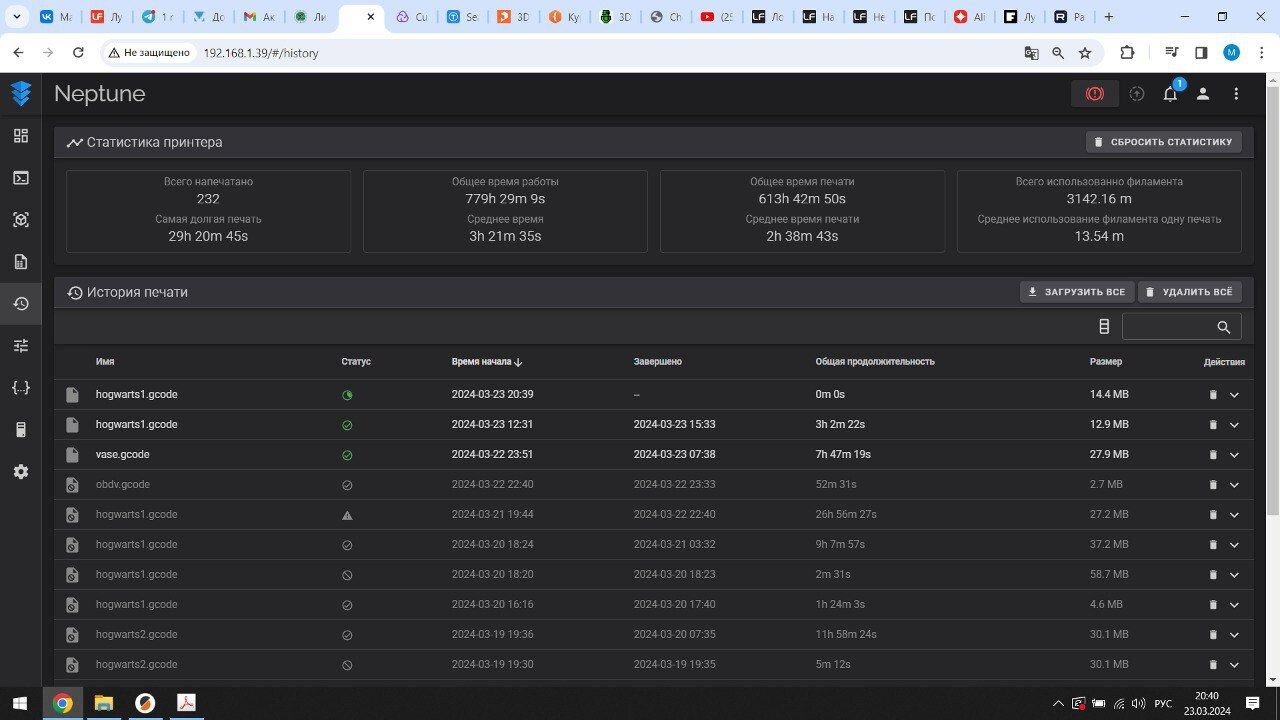Open the three-dot menu in header

point(1236,94)
